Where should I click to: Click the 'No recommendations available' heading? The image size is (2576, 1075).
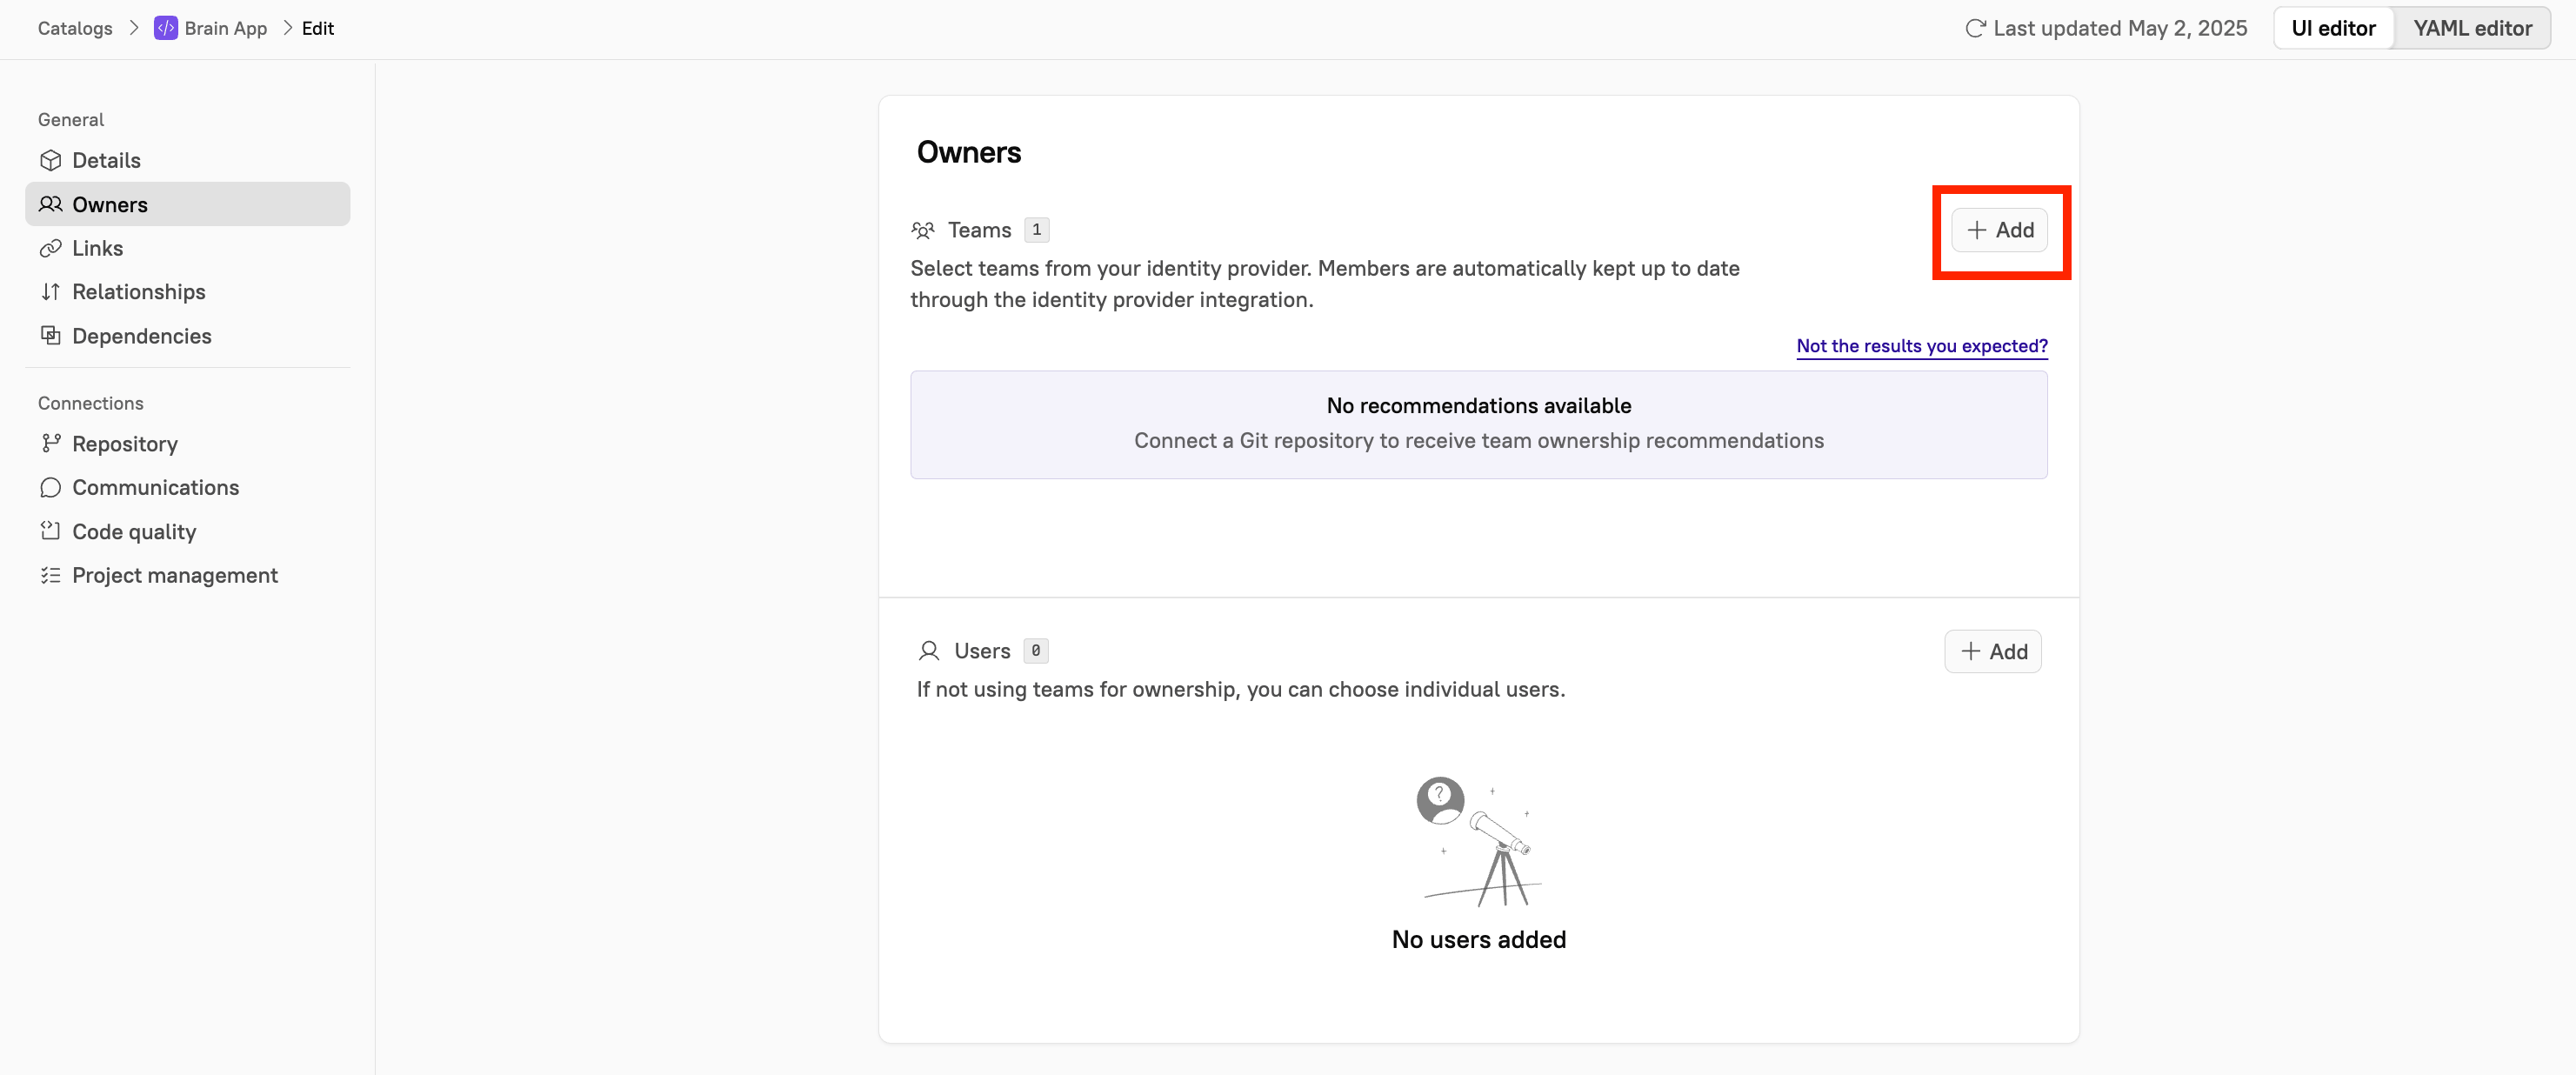point(1479,406)
